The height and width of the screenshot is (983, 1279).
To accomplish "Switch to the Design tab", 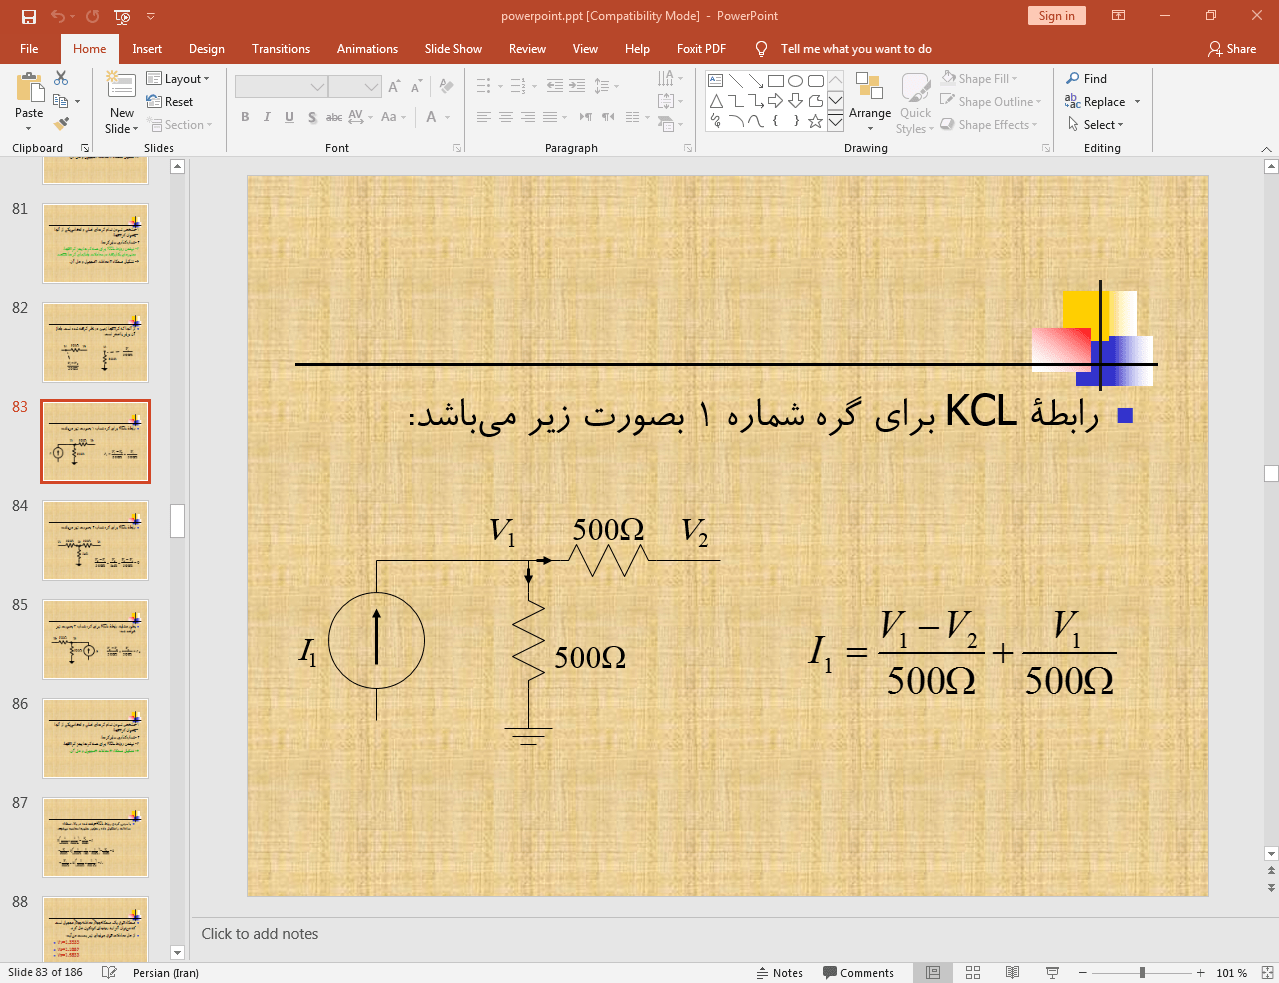I will point(207,49).
